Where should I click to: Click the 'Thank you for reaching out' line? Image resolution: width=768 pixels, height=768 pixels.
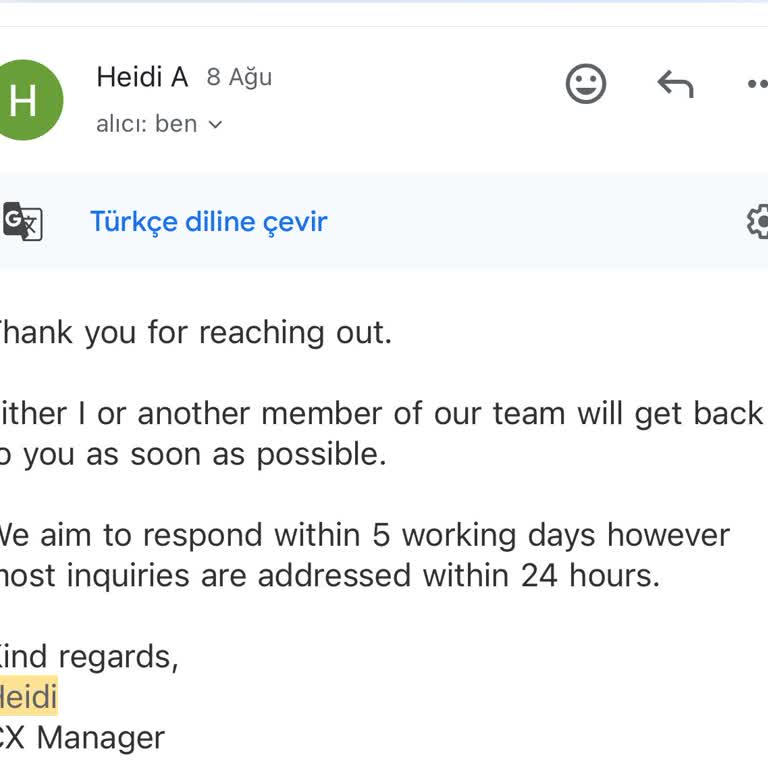coord(195,332)
